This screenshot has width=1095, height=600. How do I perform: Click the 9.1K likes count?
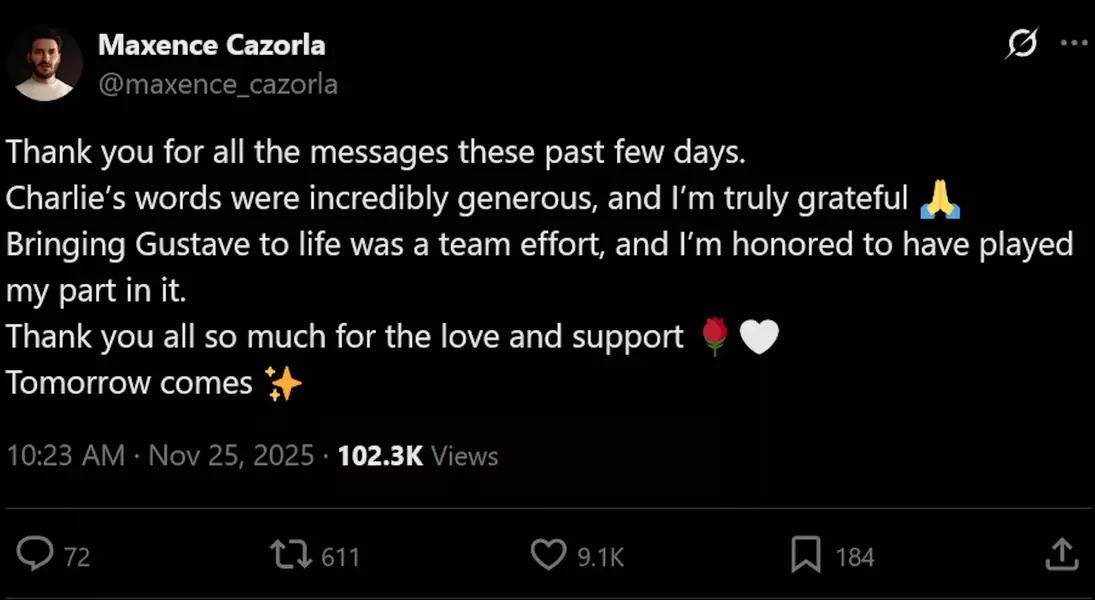601,556
